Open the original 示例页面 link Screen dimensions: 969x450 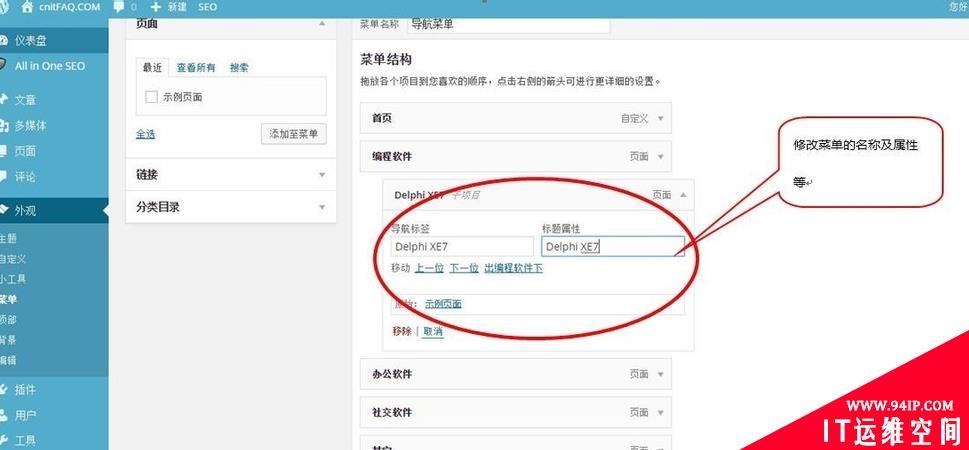[443, 304]
